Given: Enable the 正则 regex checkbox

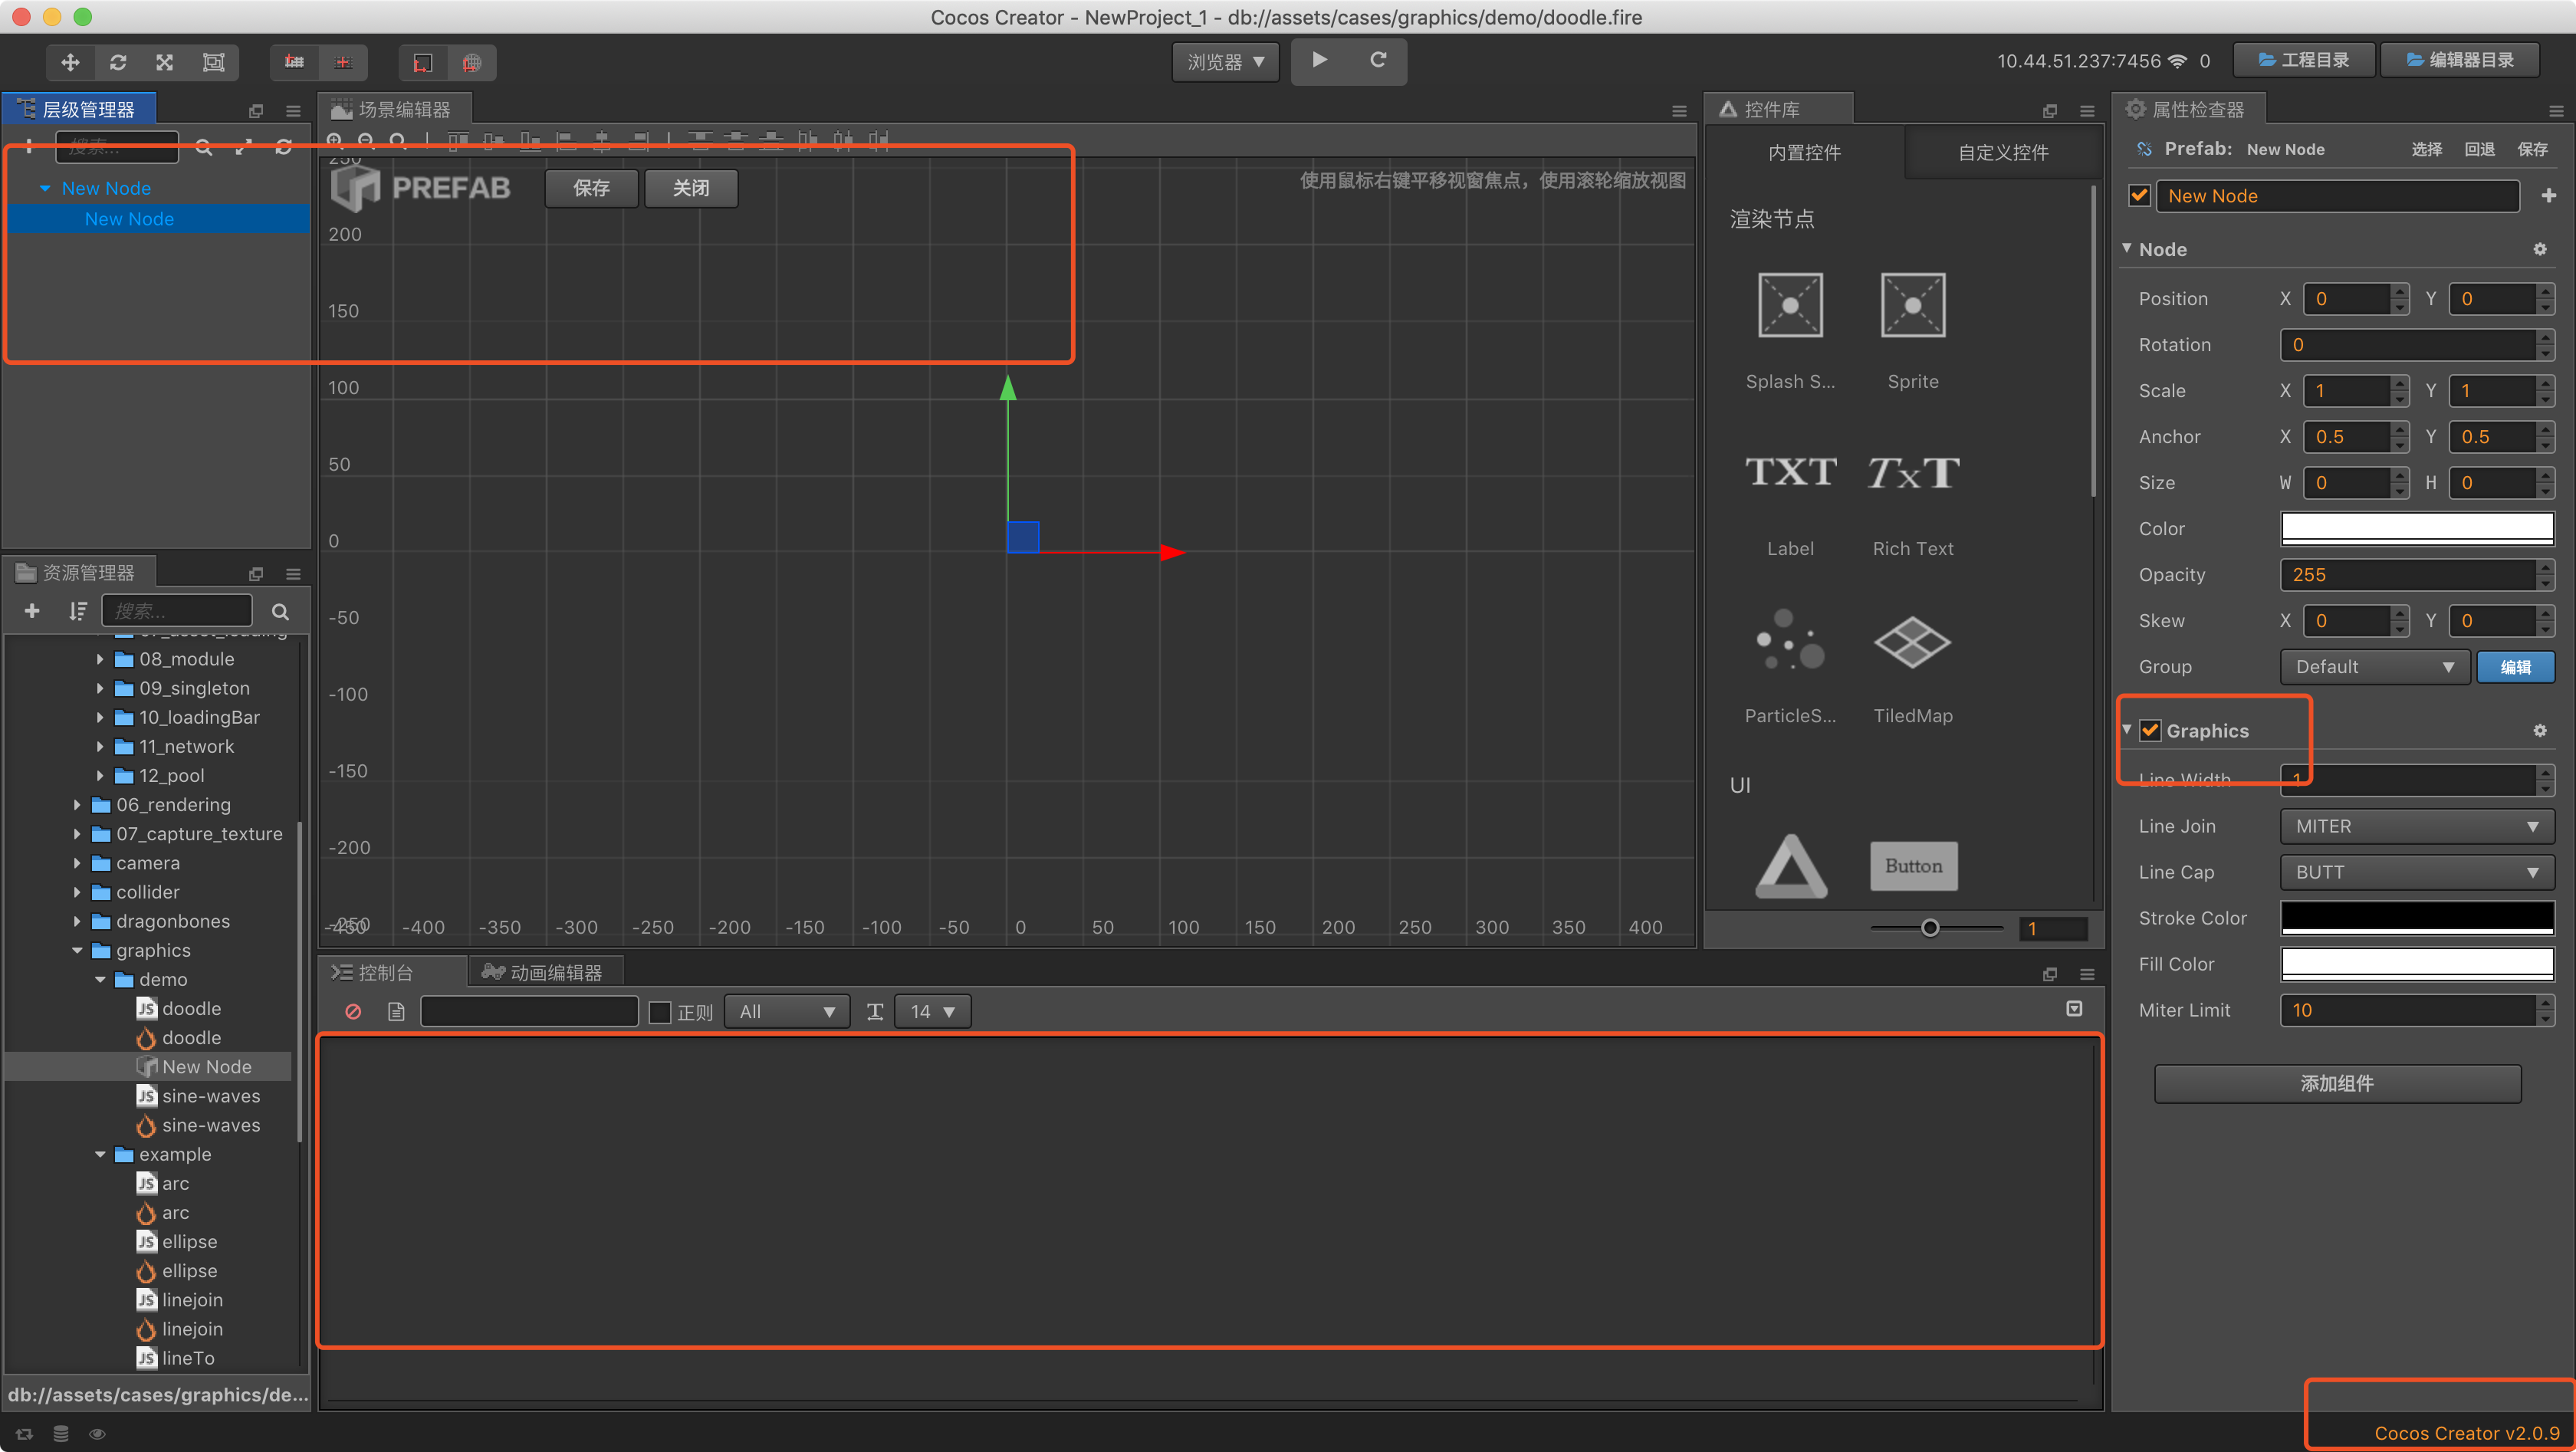Looking at the screenshot, I should (660, 1012).
